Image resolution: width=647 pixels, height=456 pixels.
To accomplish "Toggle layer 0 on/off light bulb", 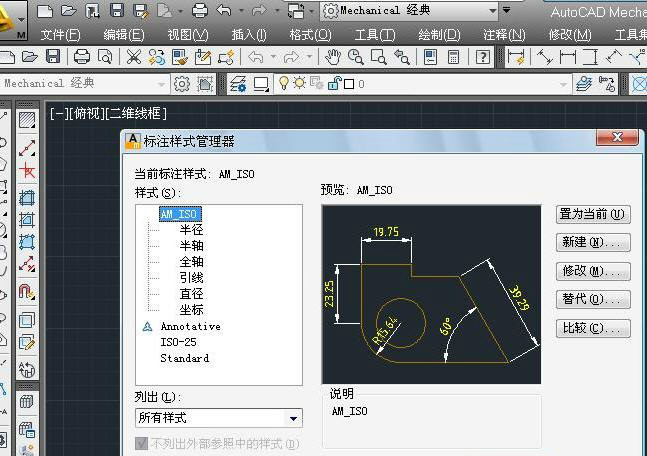I will tap(283, 83).
